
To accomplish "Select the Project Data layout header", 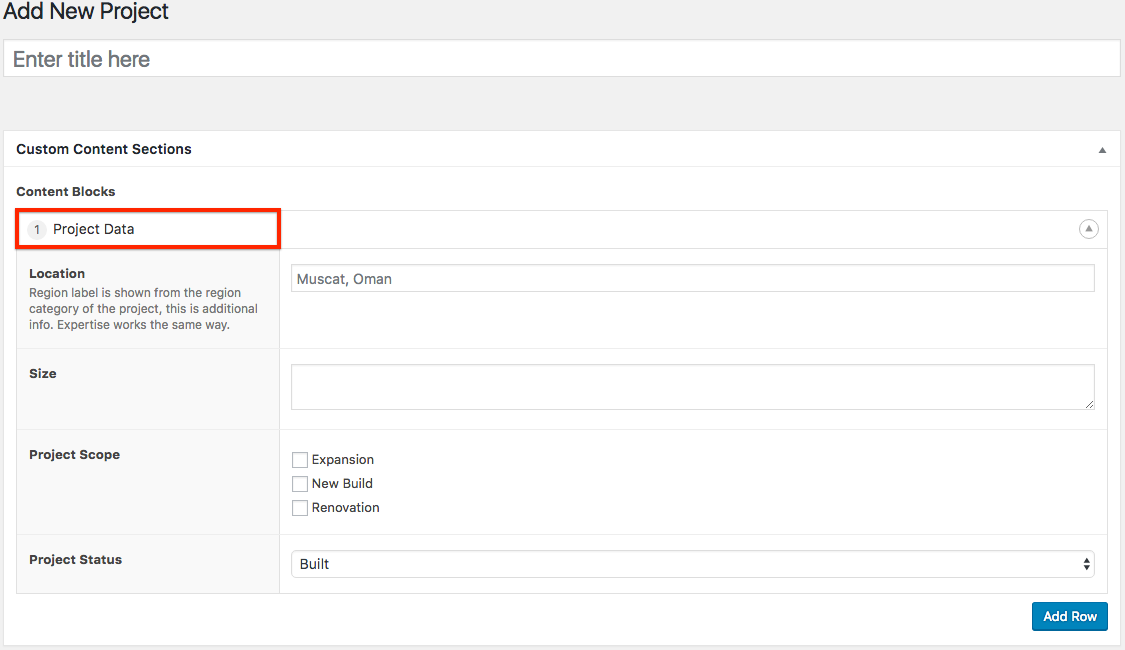I will pyautogui.click(x=94, y=229).
